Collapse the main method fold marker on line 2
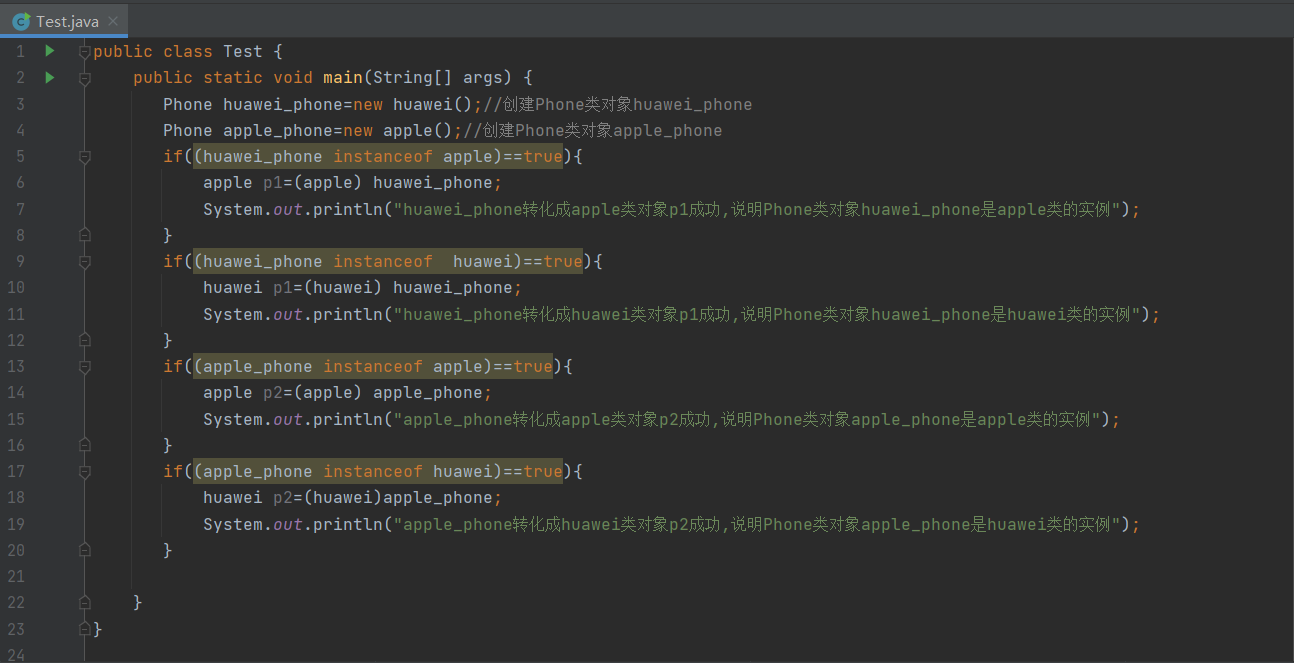The image size is (1294, 663). pyautogui.click(x=85, y=77)
